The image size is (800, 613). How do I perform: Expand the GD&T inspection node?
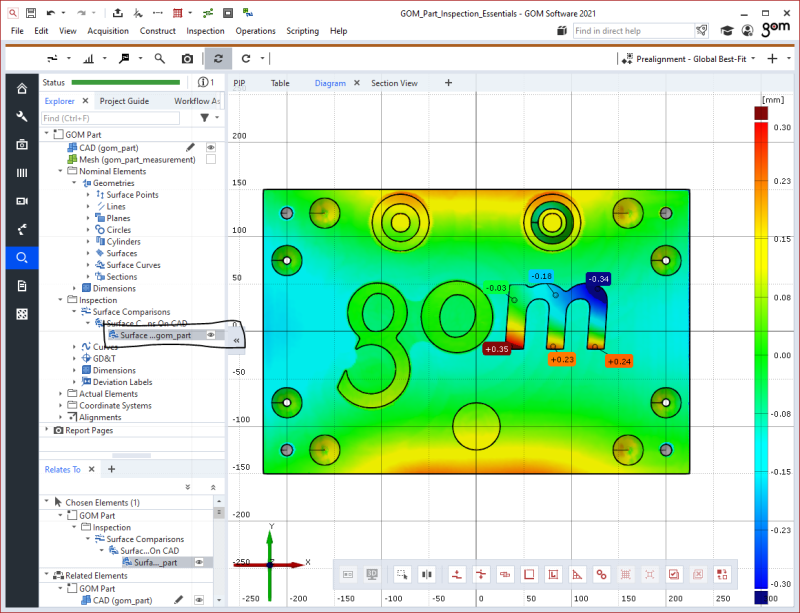74,358
